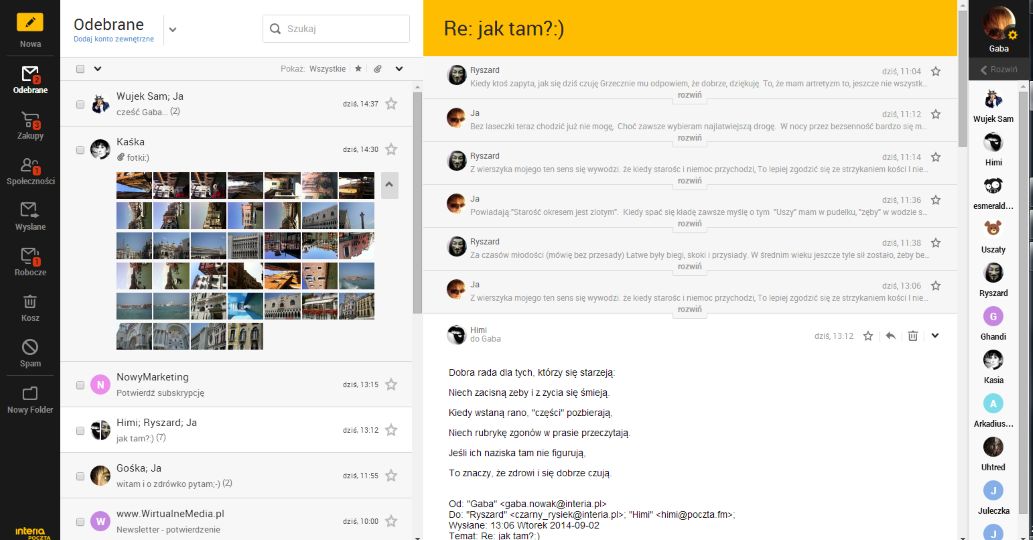1033x540 pixels.
Task: Star Himi's 13:12 message
Action: click(x=868, y=335)
